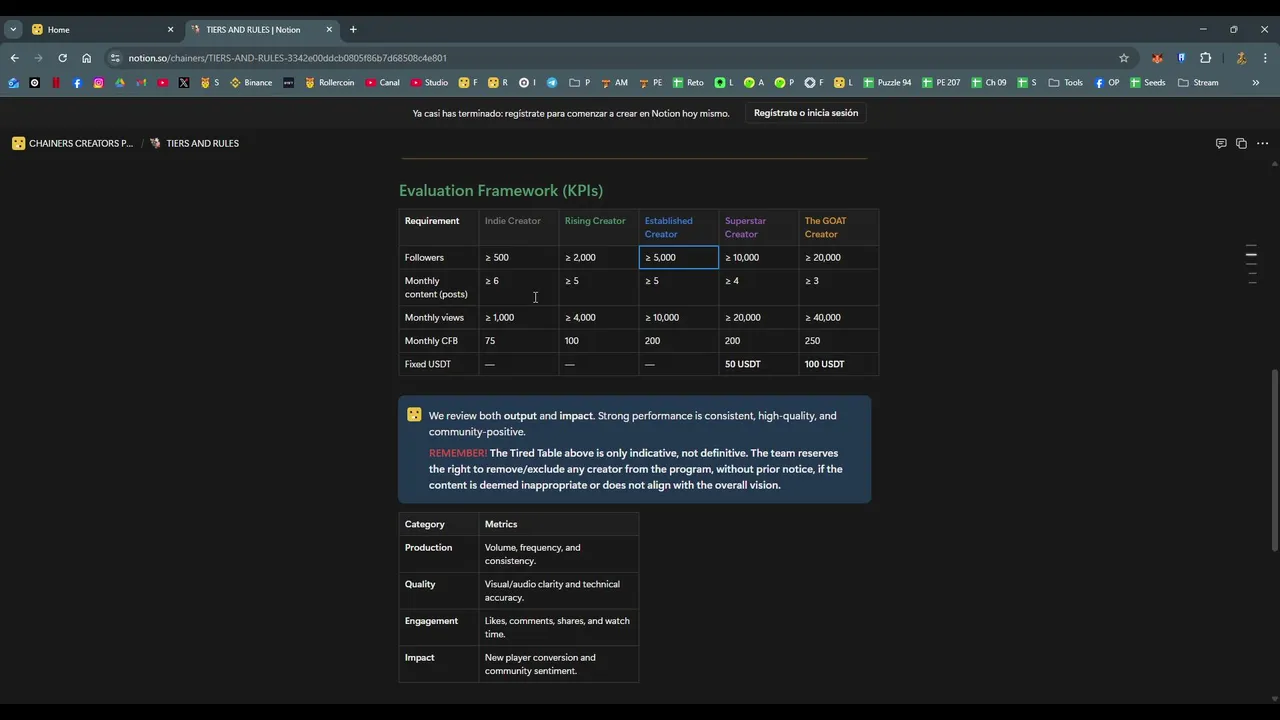Open the Netflix bookmark
Screen dimensions: 1280x720
pyautogui.click(x=56, y=83)
